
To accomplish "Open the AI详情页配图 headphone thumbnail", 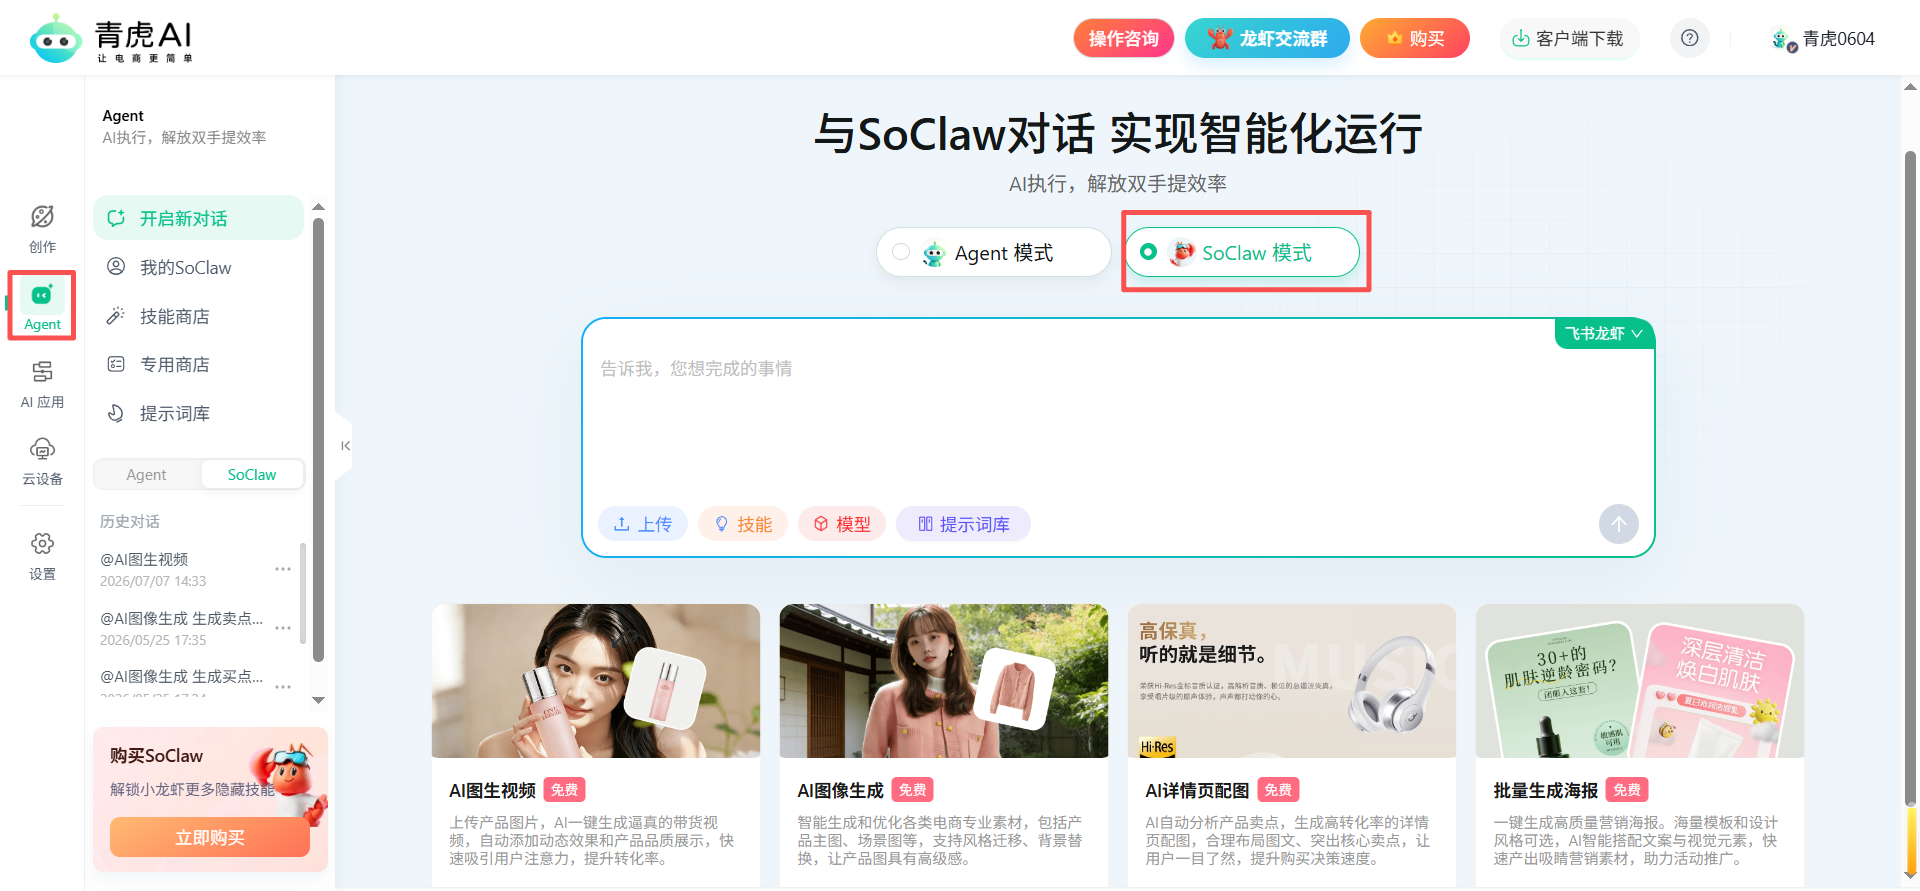I will pos(1292,681).
